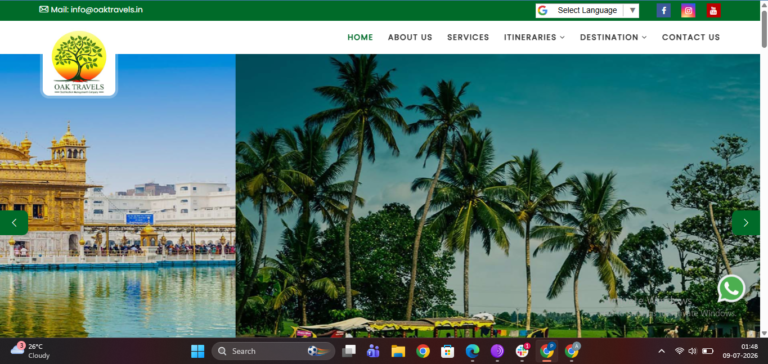Open the About Us page
The height and width of the screenshot is (364, 768).
click(410, 37)
